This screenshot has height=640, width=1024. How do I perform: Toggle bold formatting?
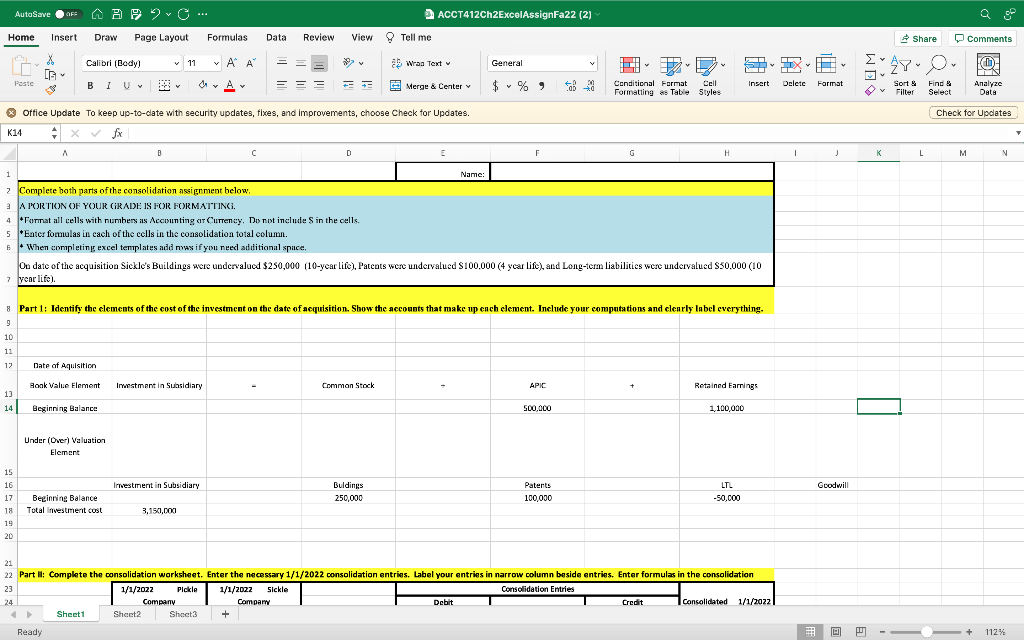point(90,86)
